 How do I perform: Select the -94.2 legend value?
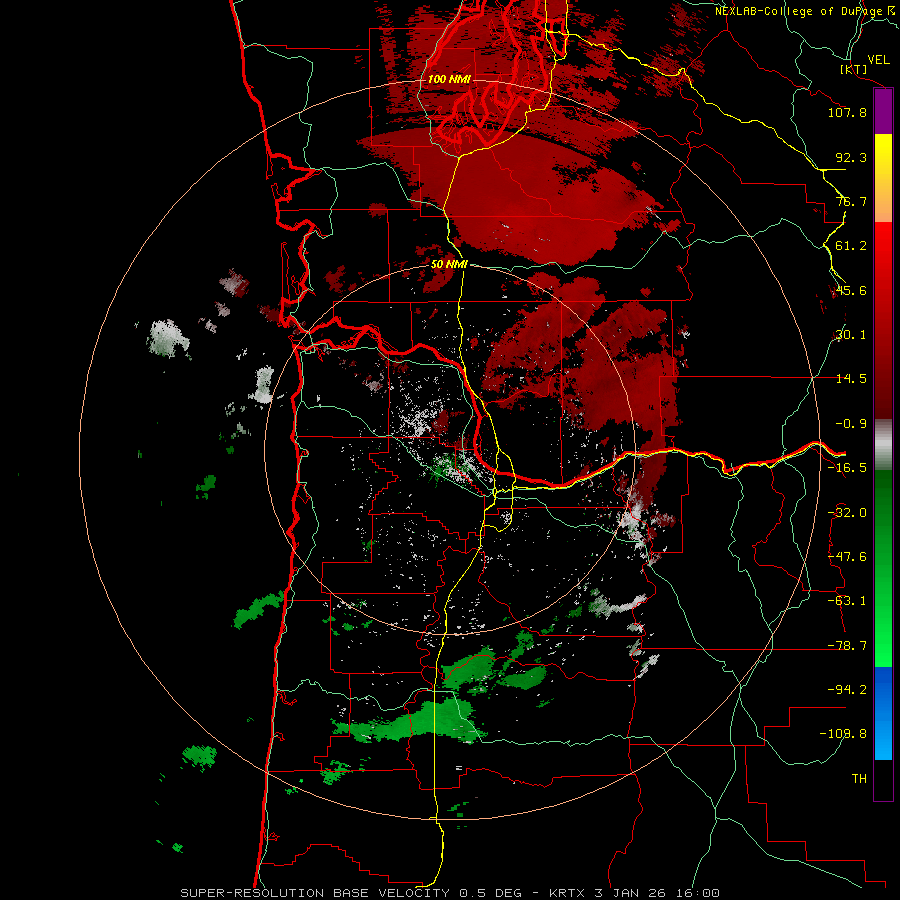pyautogui.click(x=847, y=690)
